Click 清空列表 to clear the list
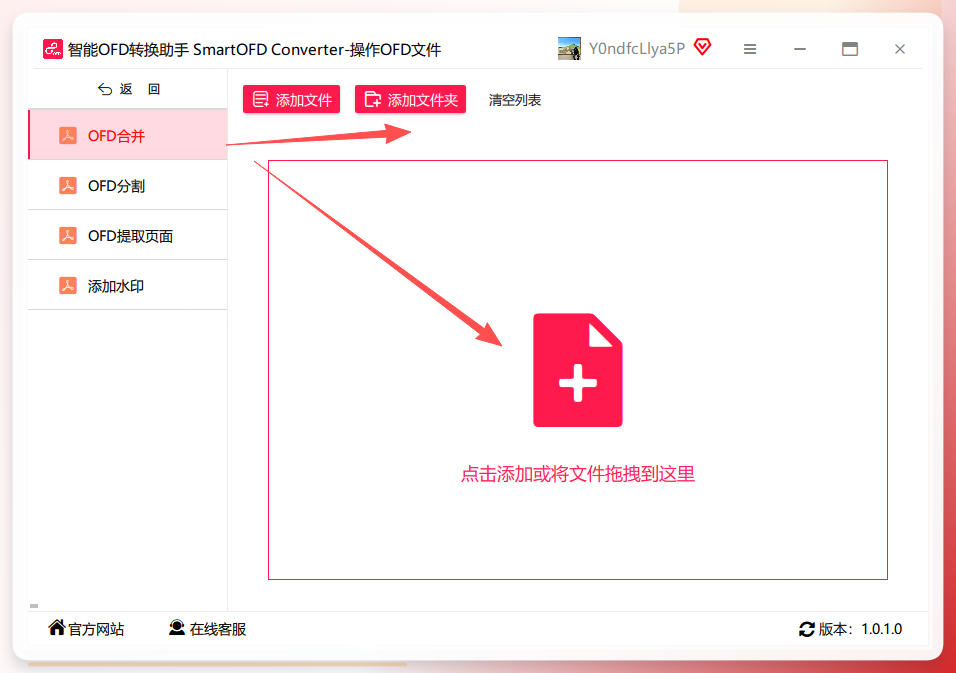This screenshot has width=956, height=673. (x=515, y=100)
